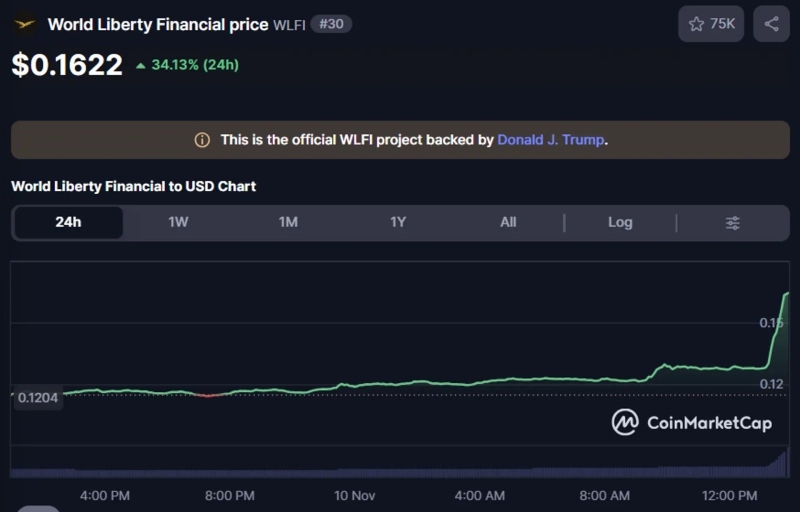Switch to the 1W chart range
This screenshot has height=512, width=800.
tap(178, 222)
